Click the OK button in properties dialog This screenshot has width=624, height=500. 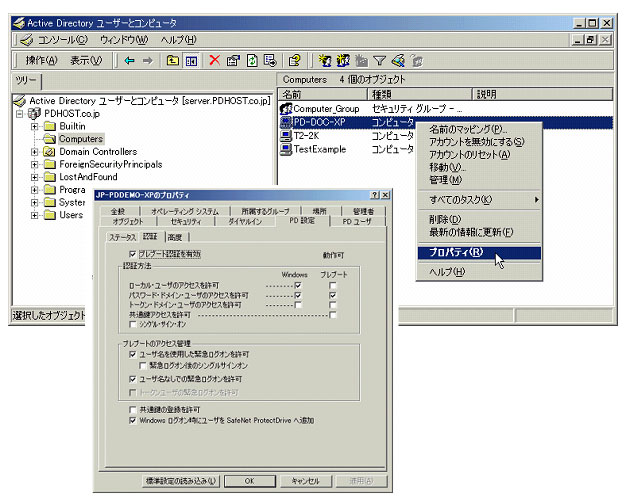(250, 481)
